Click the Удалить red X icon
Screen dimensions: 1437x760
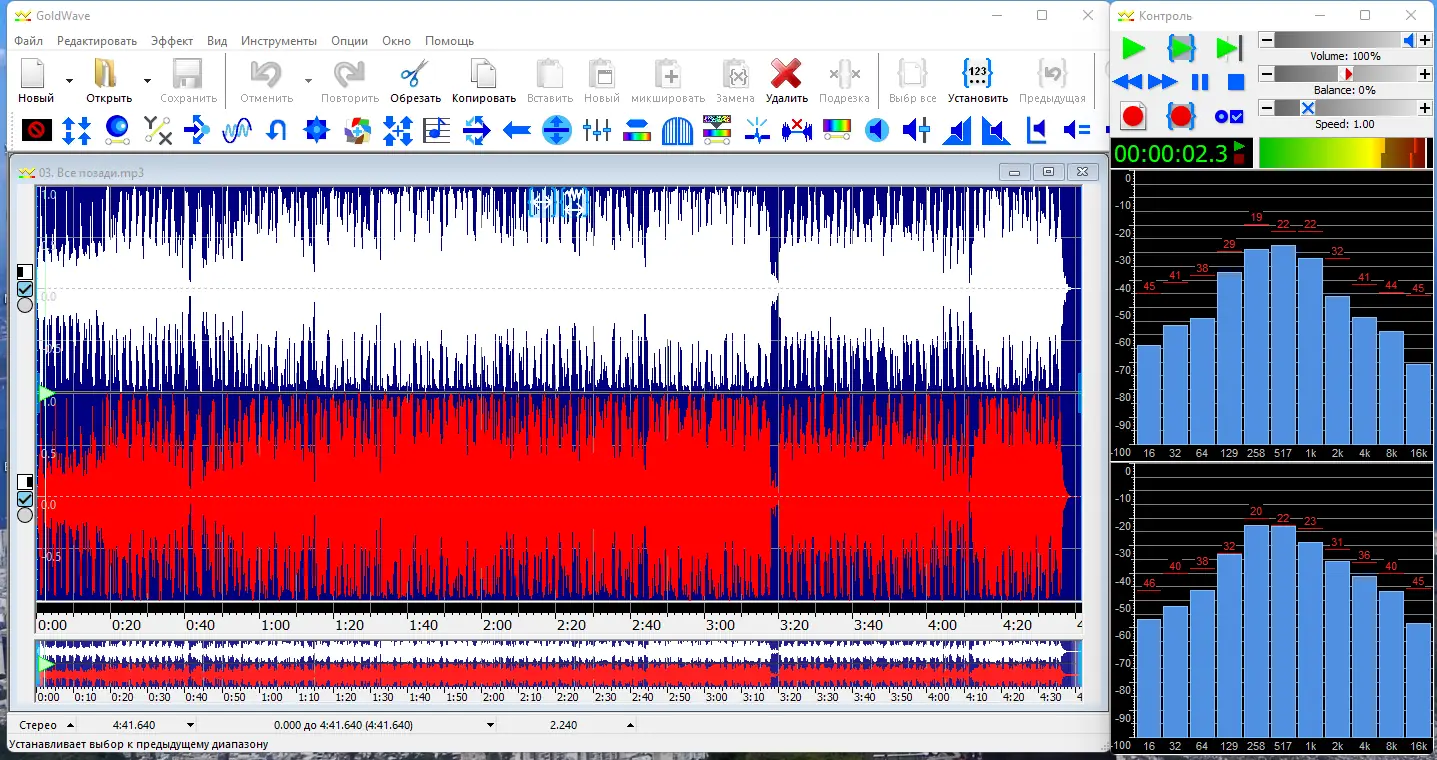[x=786, y=75]
